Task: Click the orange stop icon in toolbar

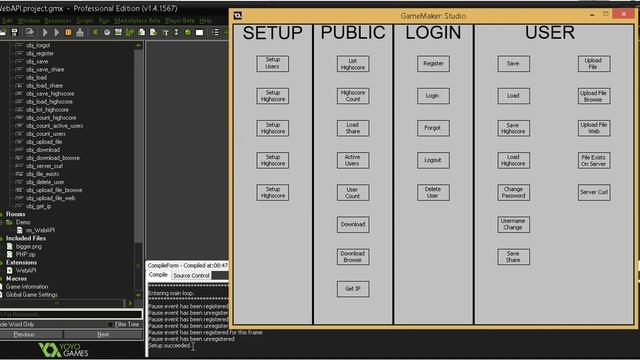Action: (68, 32)
